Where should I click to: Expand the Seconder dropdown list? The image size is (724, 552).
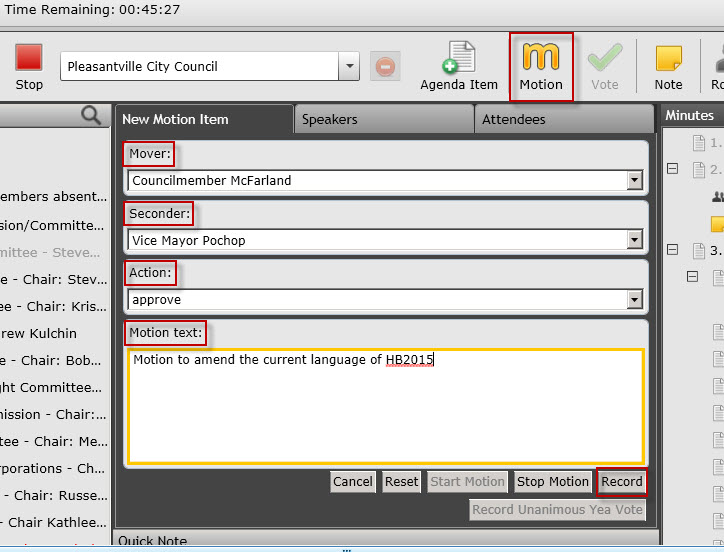[x=633, y=240]
